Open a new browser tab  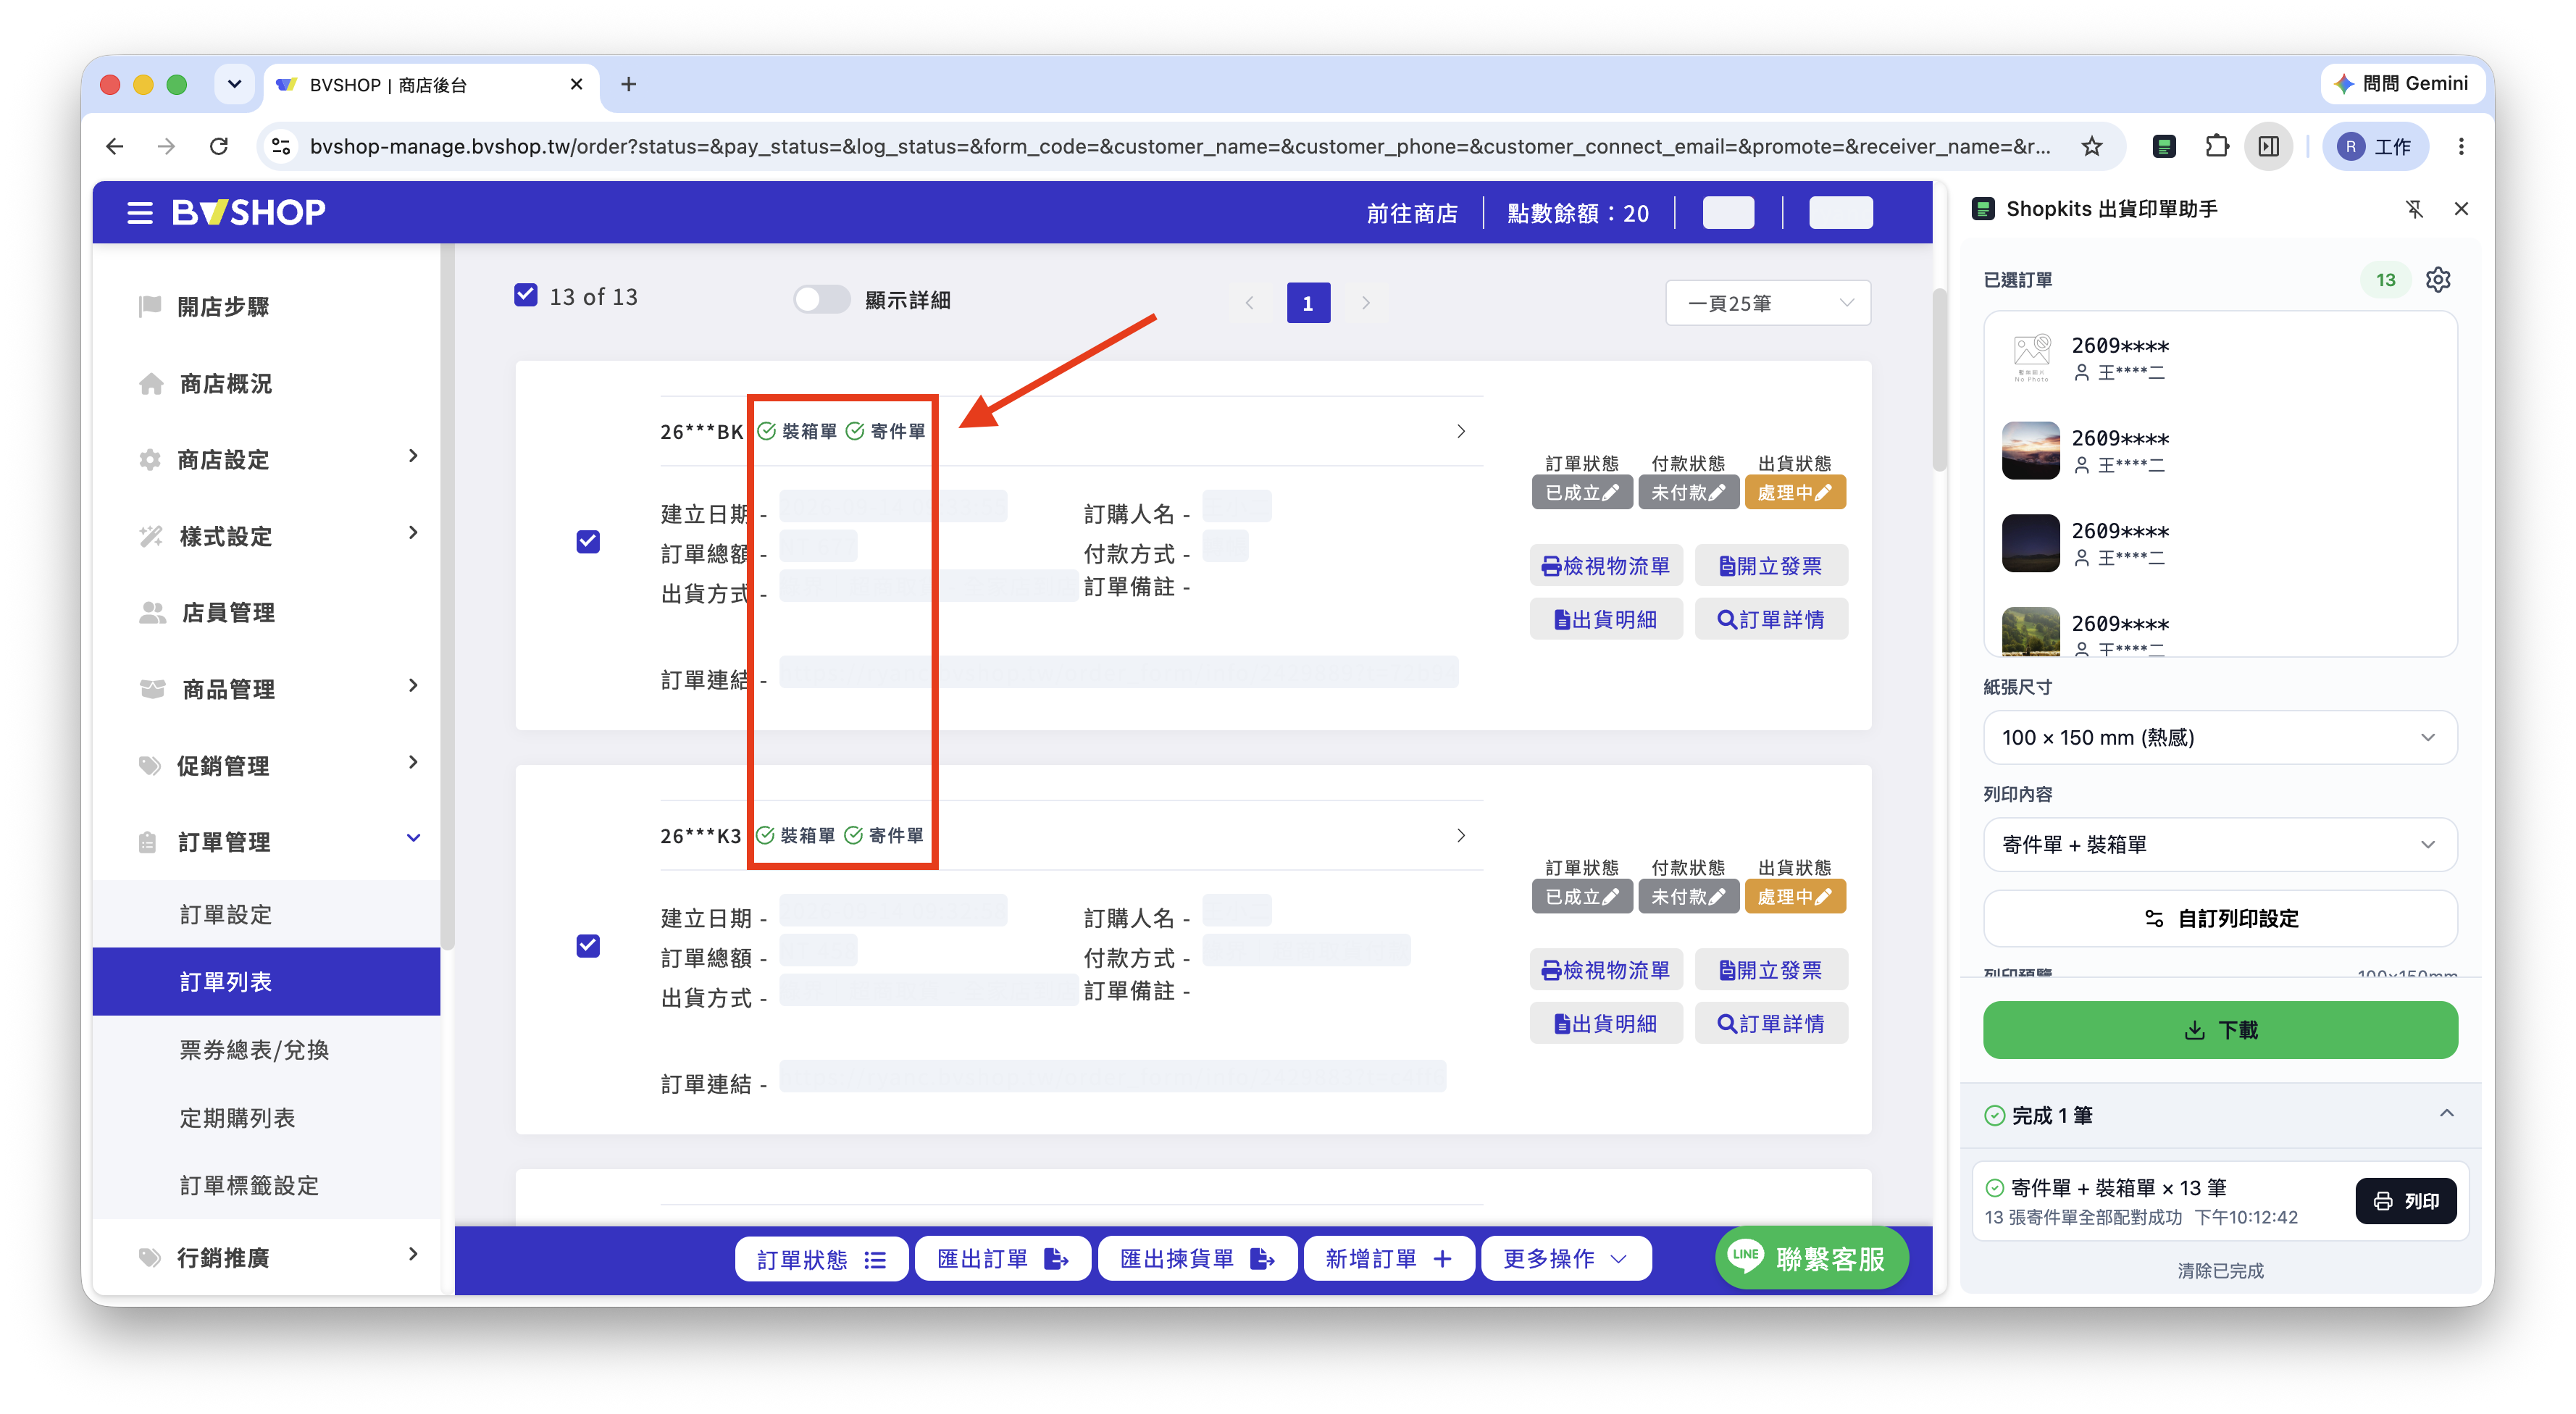(x=628, y=84)
